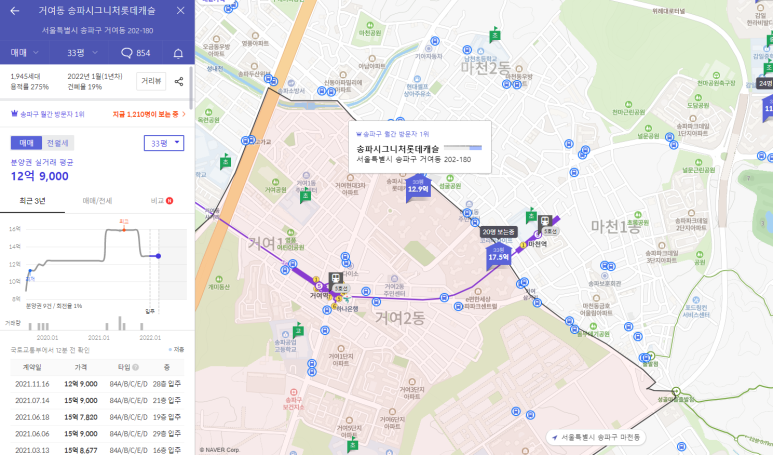Click the 입주 marker on chart
Image resolution: width=773 pixels, height=455 pixels.
[150, 311]
